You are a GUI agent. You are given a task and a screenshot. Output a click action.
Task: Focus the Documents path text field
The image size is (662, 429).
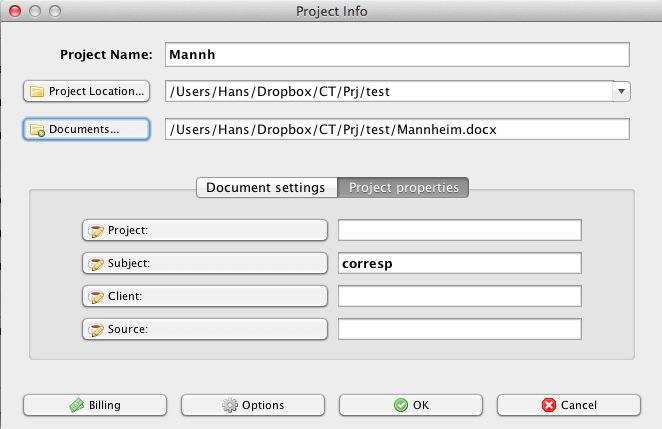pyautogui.click(x=397, y=130)
